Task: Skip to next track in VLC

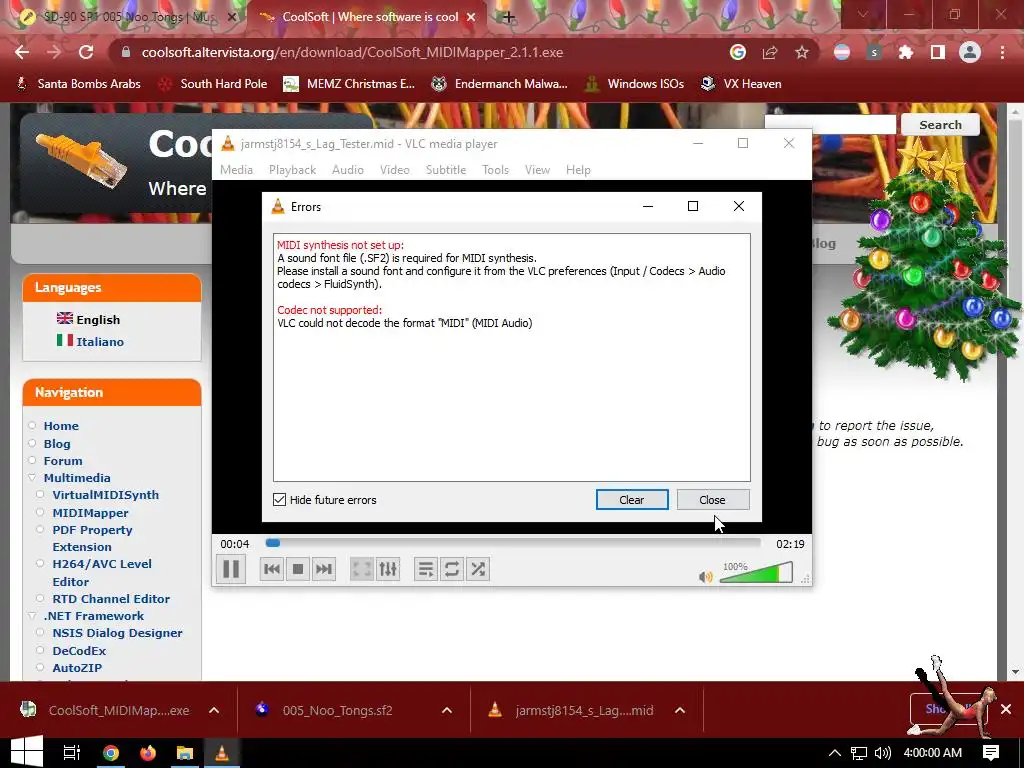Action: tap(324, 569)
